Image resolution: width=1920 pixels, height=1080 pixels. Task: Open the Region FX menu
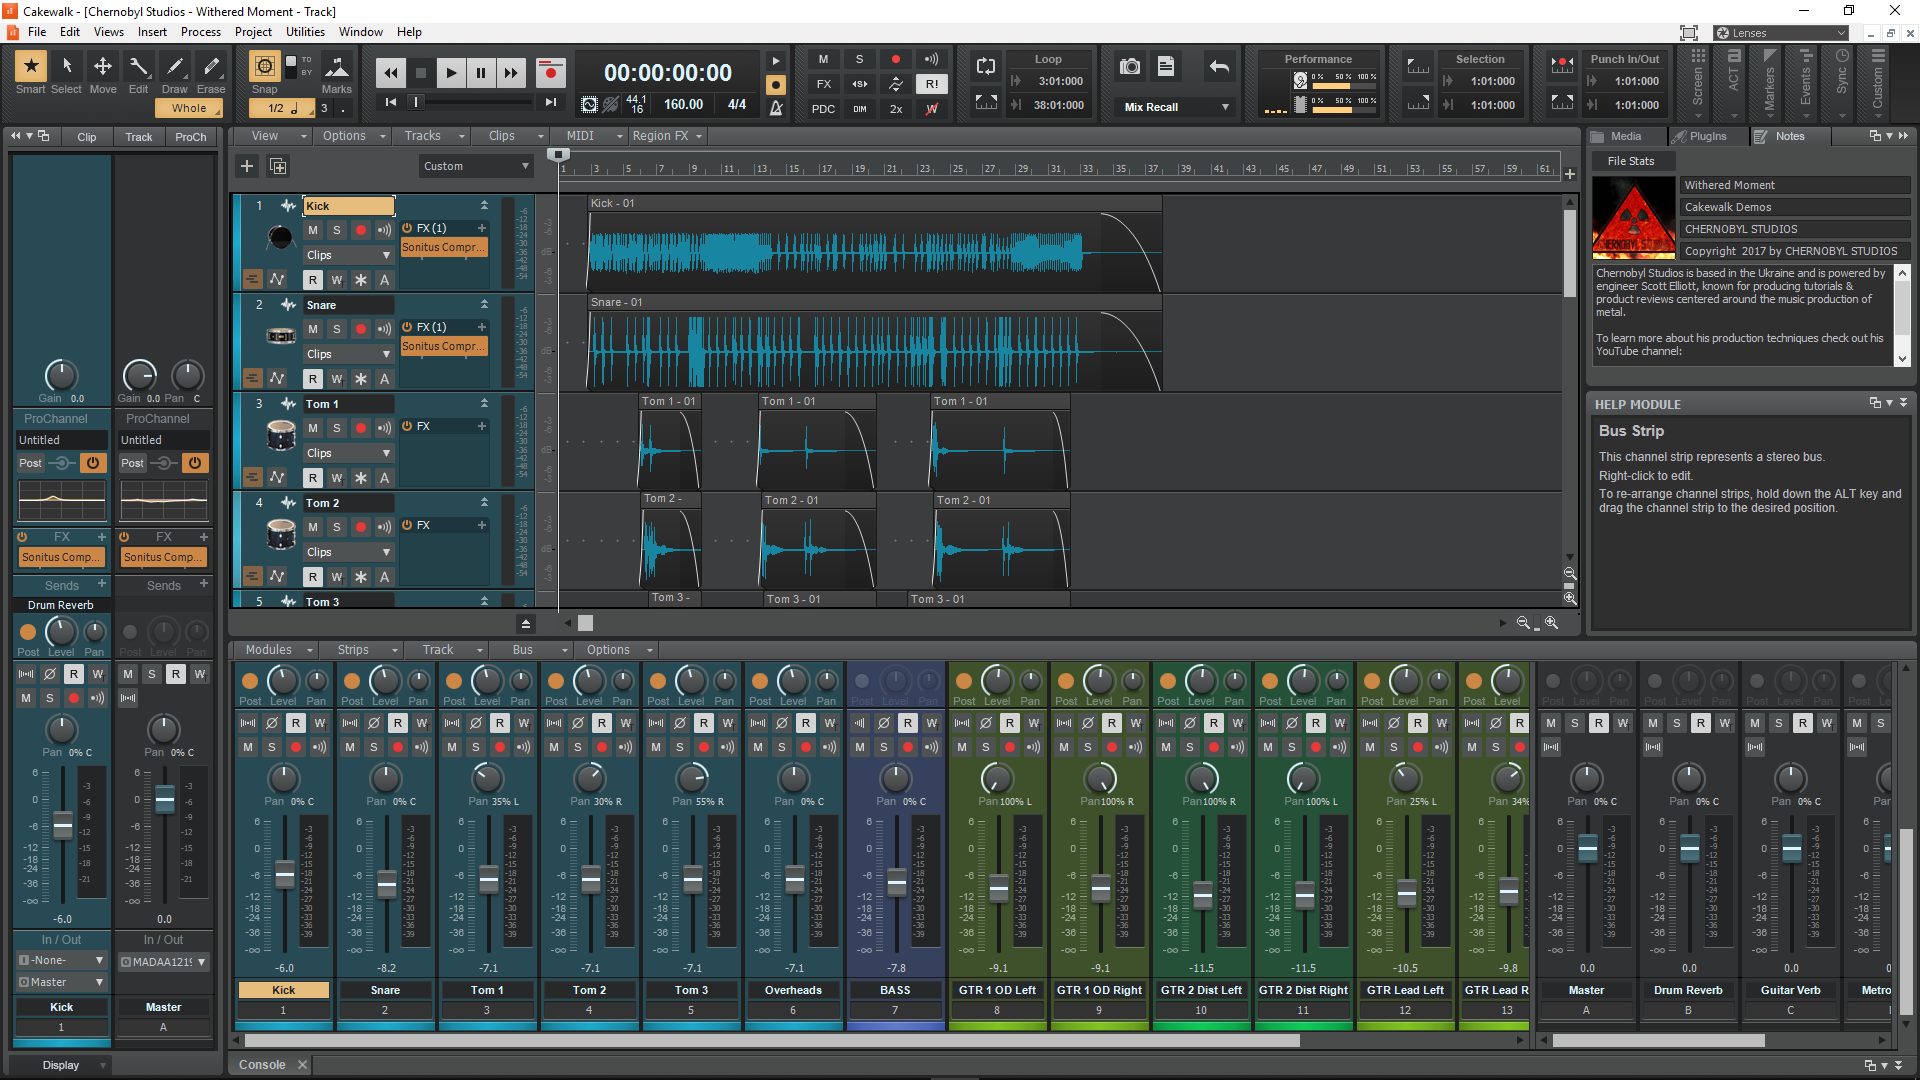tap(668, 136)
